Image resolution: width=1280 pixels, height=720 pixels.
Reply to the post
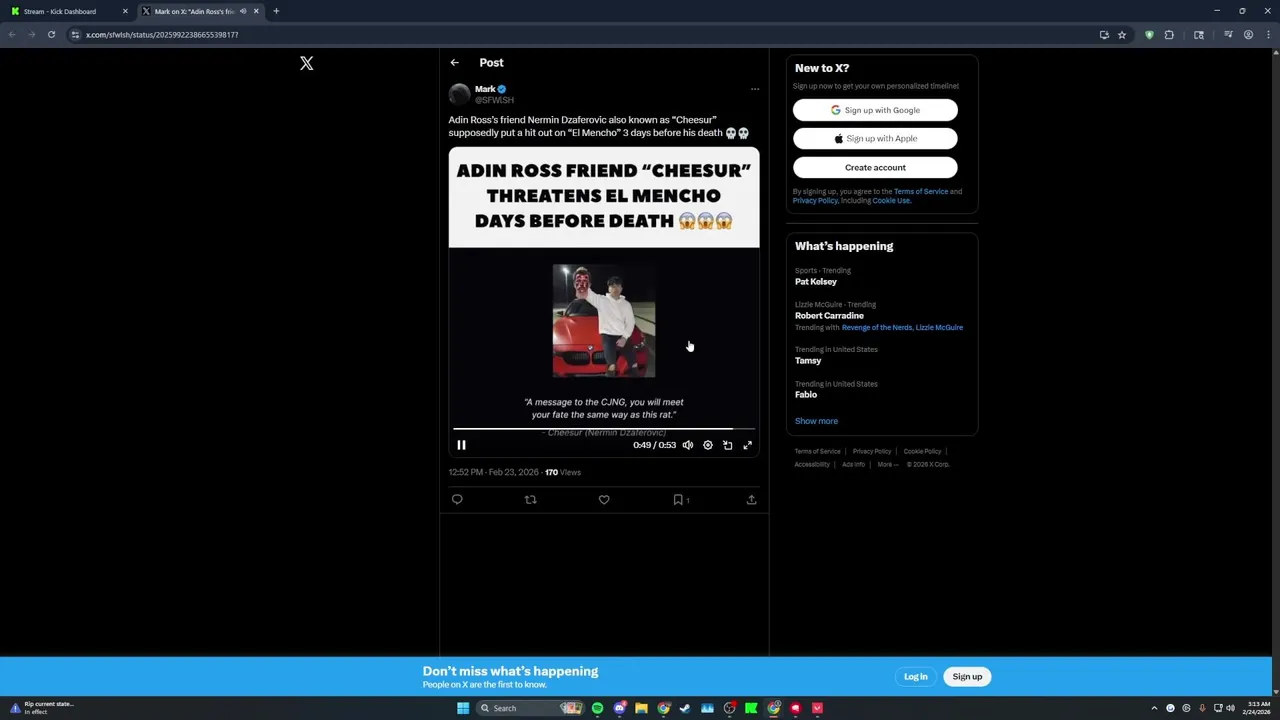457,499
